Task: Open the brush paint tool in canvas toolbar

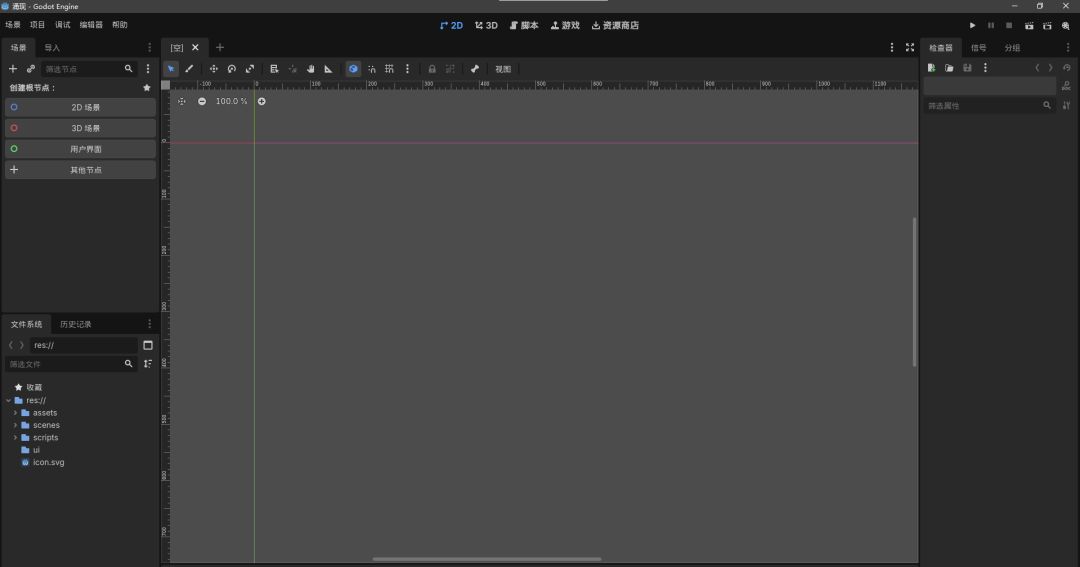Action: [189, 69]
